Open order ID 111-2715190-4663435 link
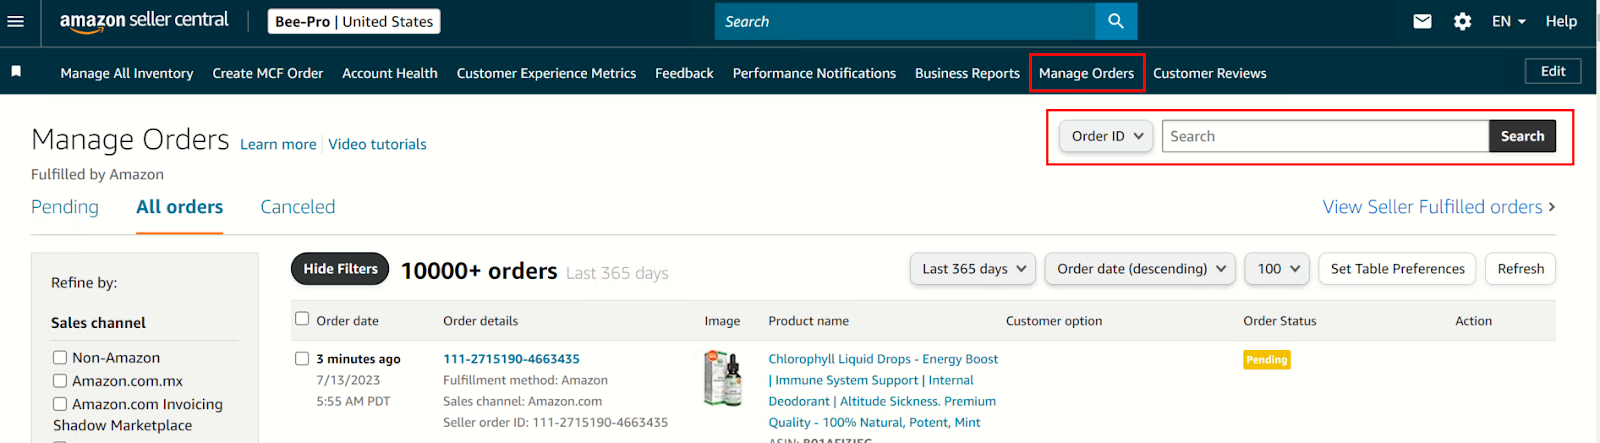1600x443 pixels. click(511, 359)
